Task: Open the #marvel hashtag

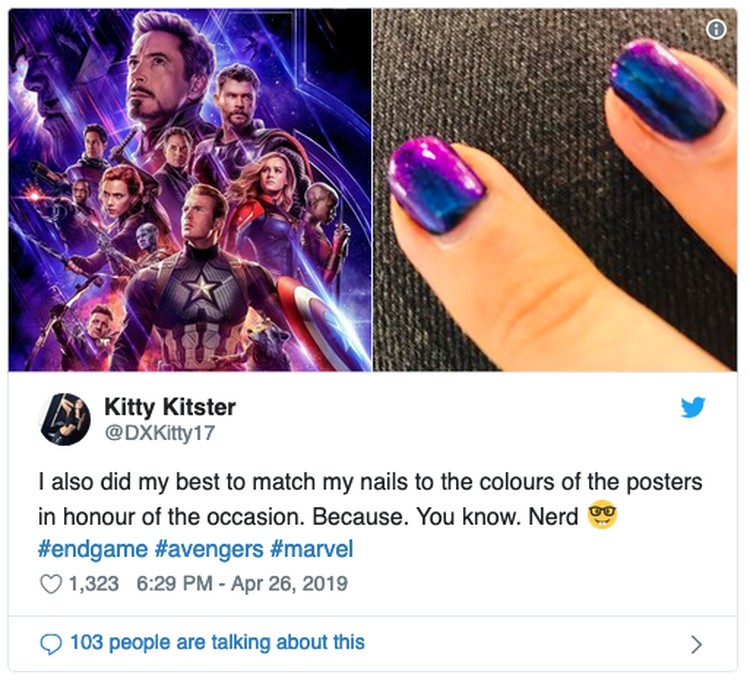Action: [x=312, y=549]
